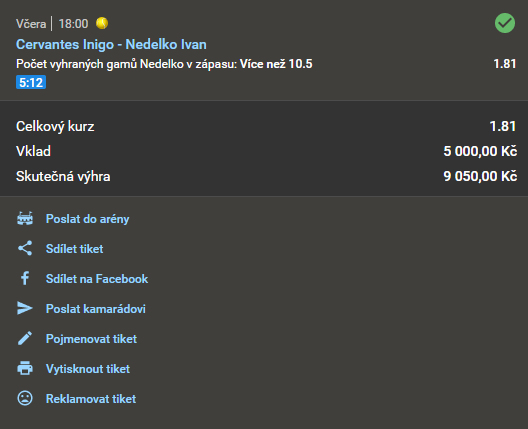Choose Sdílet tiket from the actions
The width and height of the screenshot is (528, 429).
tap(74, 249)
